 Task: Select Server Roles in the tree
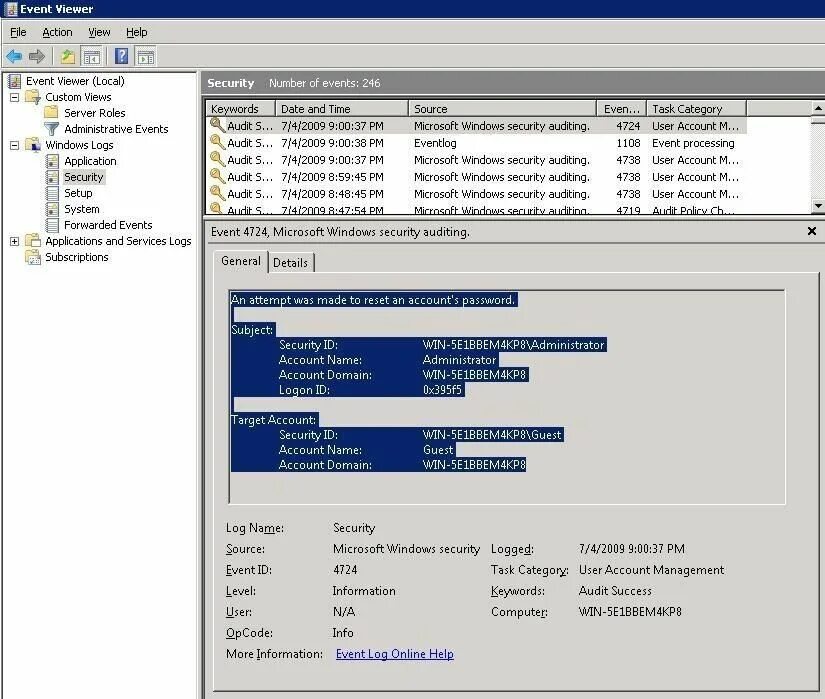coord(95,113)
